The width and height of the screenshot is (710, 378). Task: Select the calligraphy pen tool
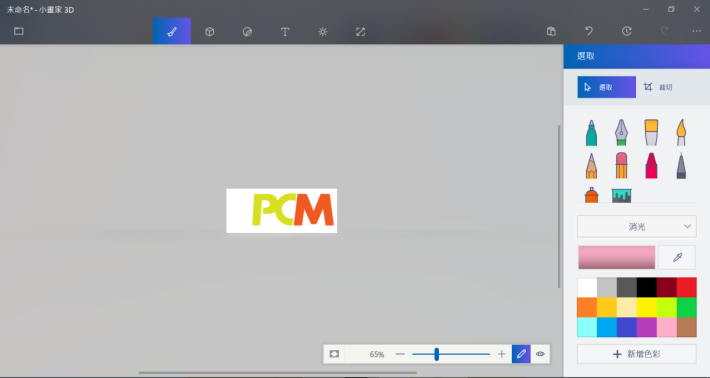coord(621,133)
